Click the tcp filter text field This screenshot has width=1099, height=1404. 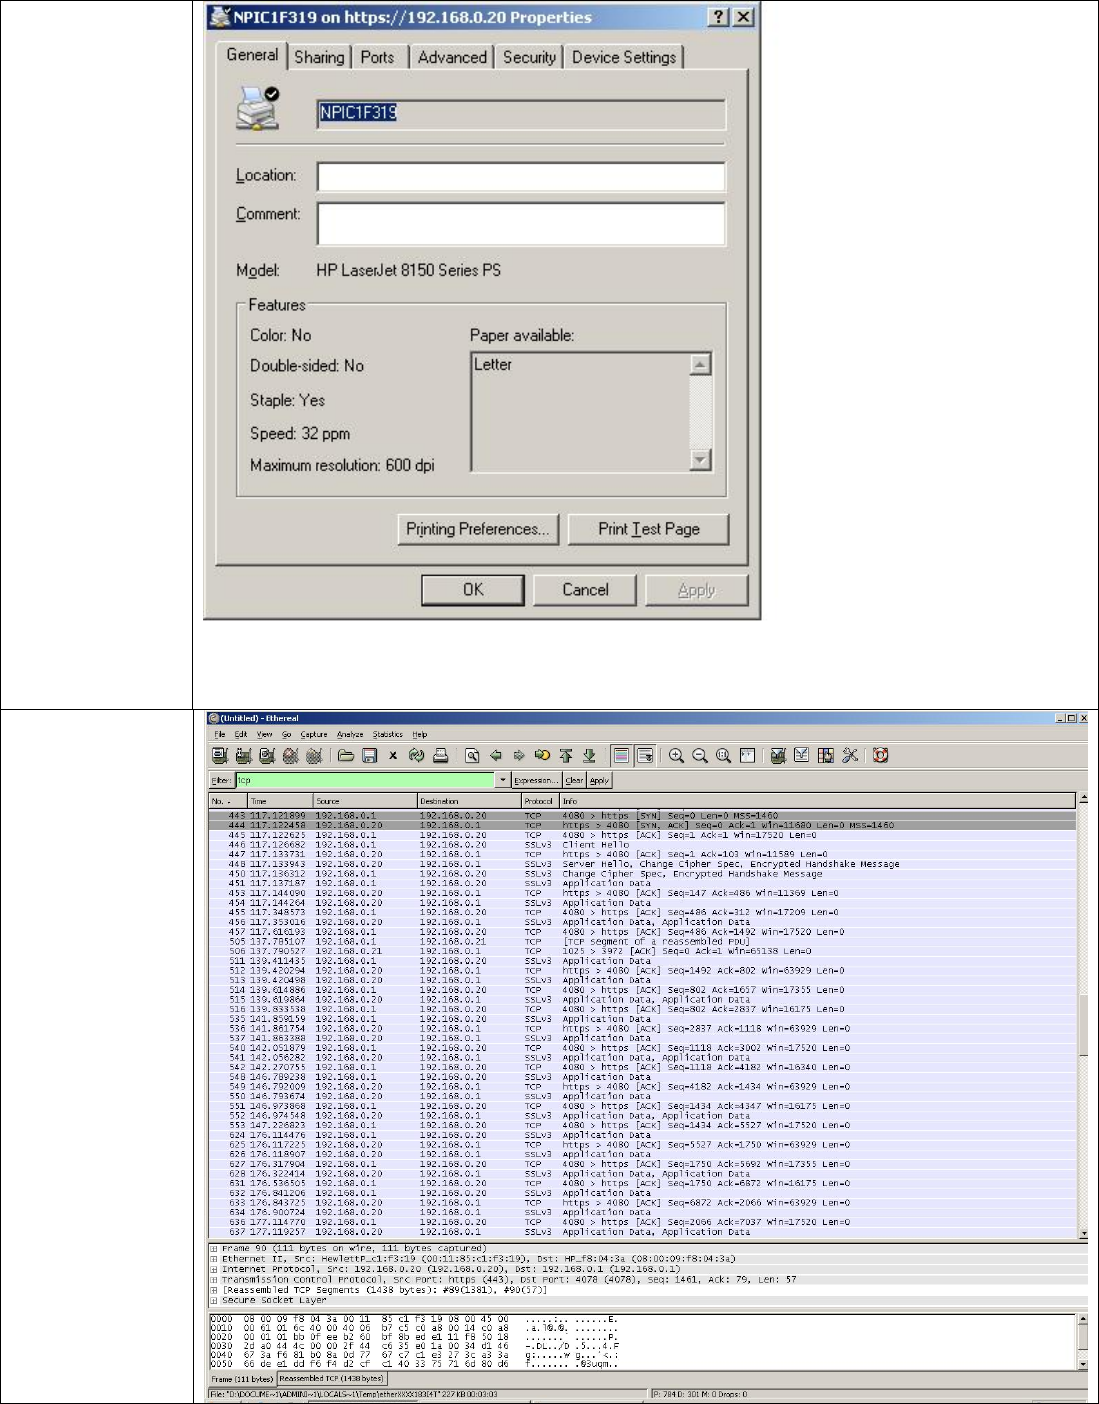pos(366,780)
